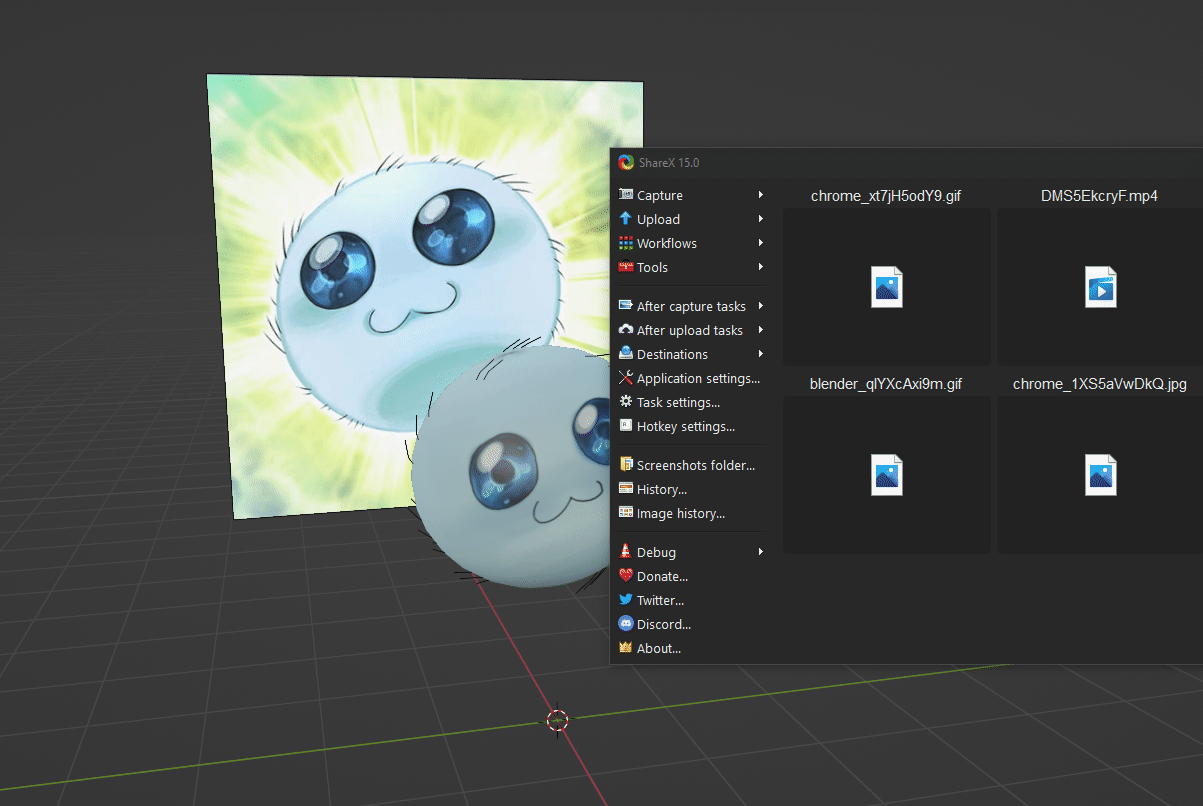Click the Task settings gear icon
Screen dimensions: 1203x806
[x=626, y=402]
